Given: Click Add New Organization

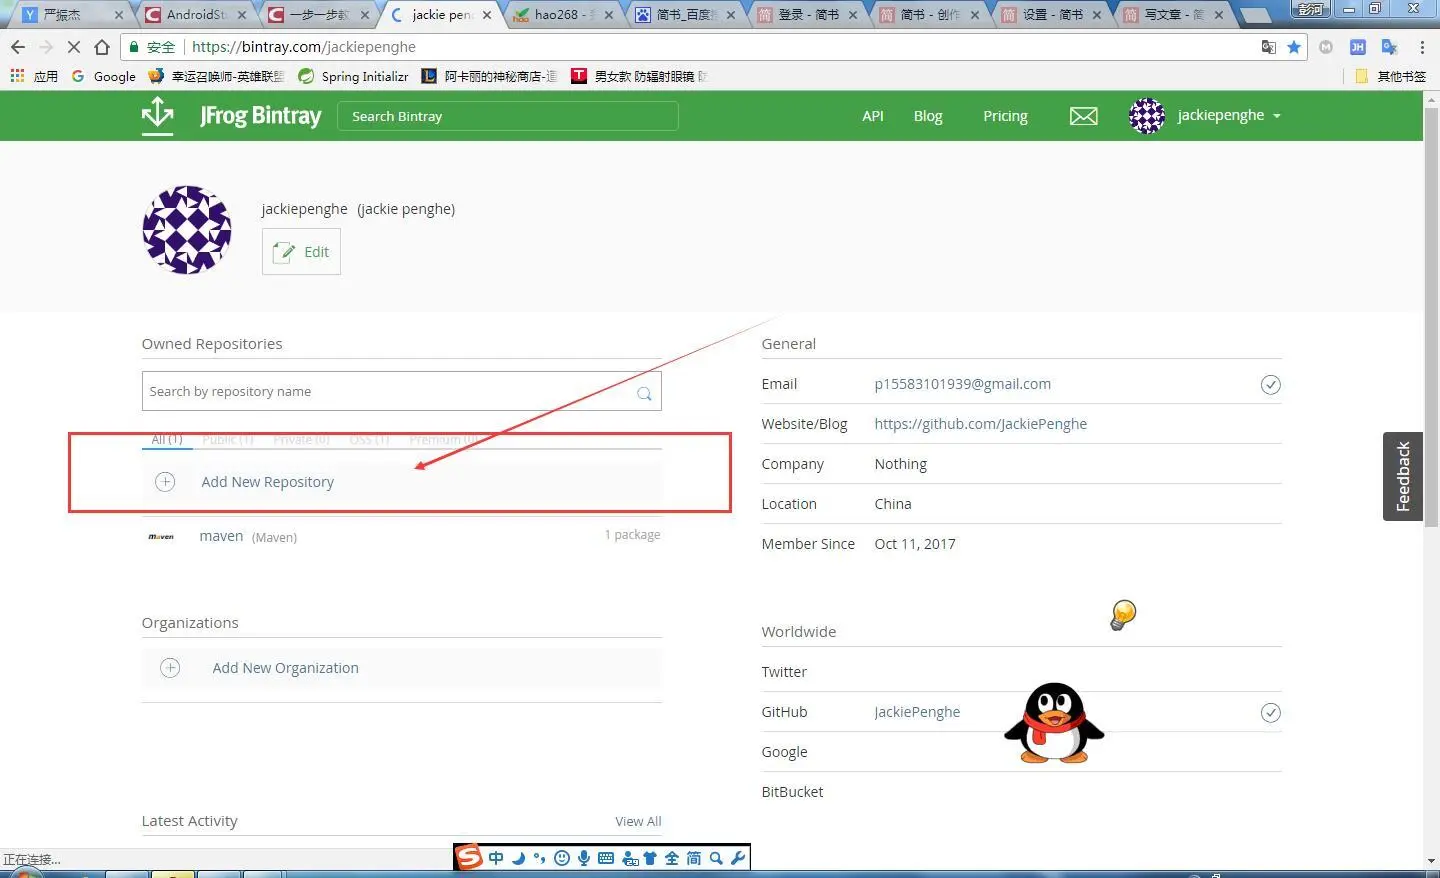Looking at the screenshot, I should pyautogui.click(x=285, y=668).
